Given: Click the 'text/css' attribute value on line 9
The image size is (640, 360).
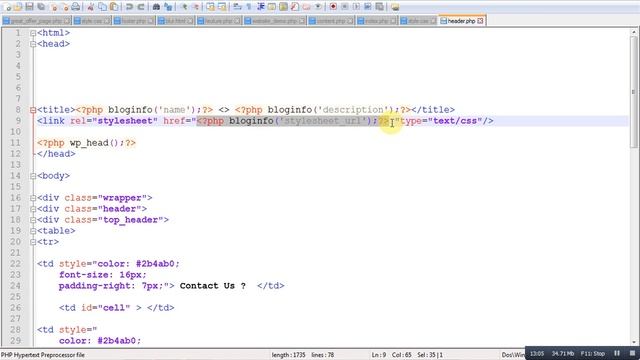Looking at the screenshot, I should (x=455, y=121).
